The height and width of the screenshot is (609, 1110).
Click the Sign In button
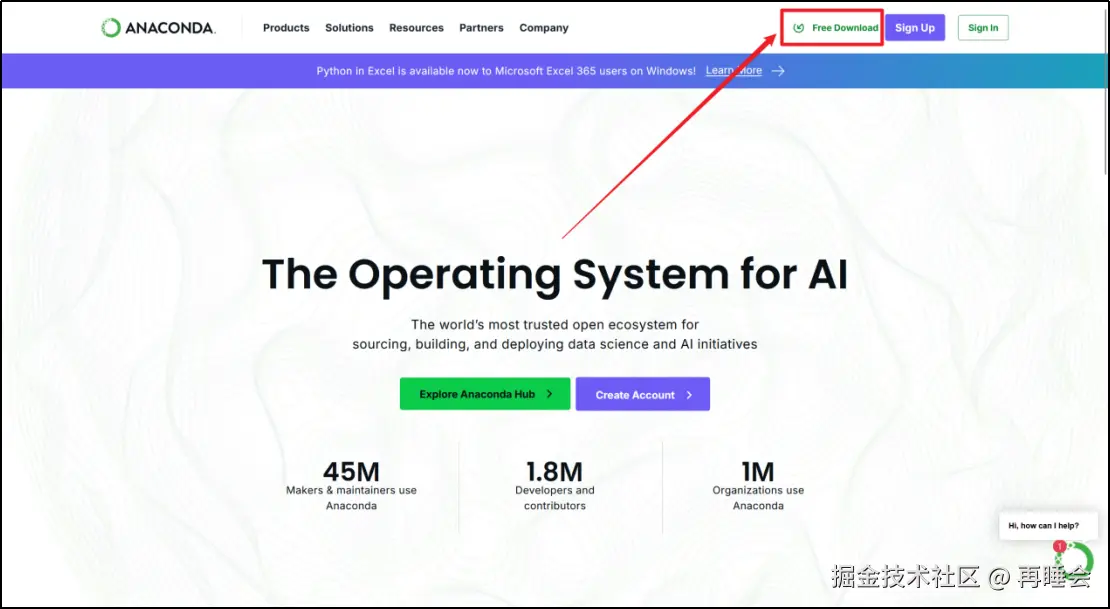click(983, 28)
